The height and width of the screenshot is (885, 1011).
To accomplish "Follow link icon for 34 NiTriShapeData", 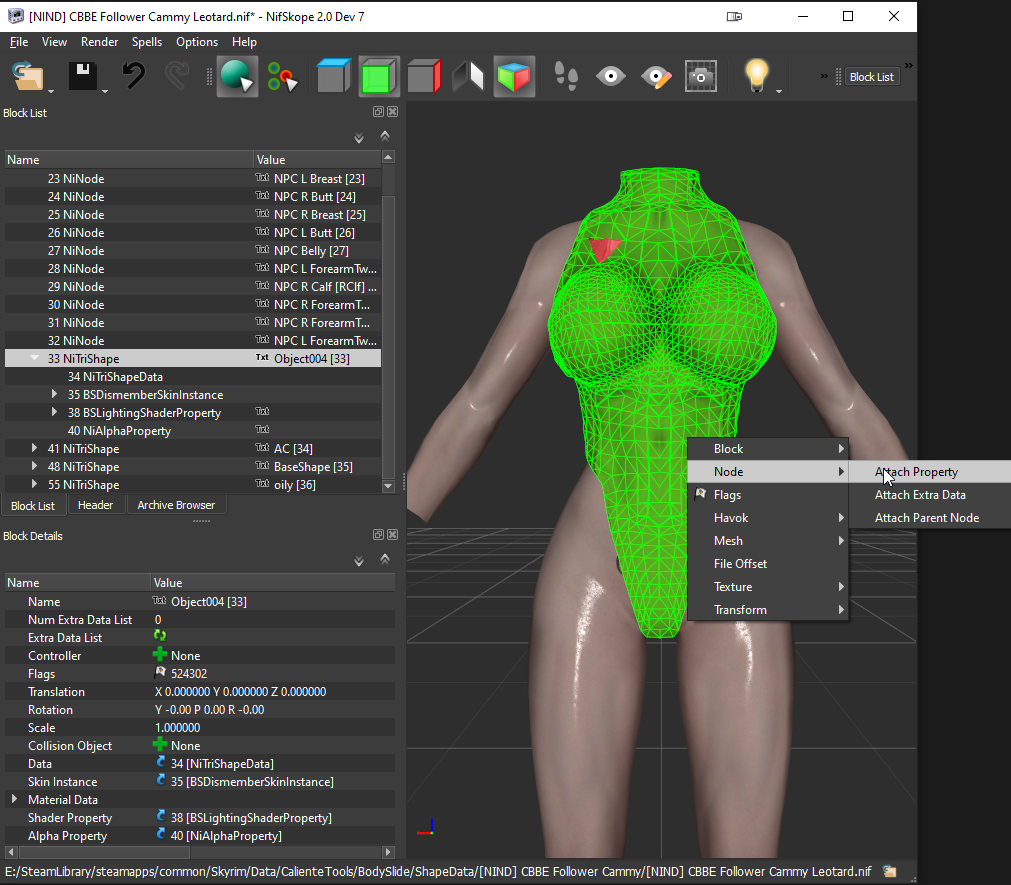I will pyautogui.click(x=161, y=763).
